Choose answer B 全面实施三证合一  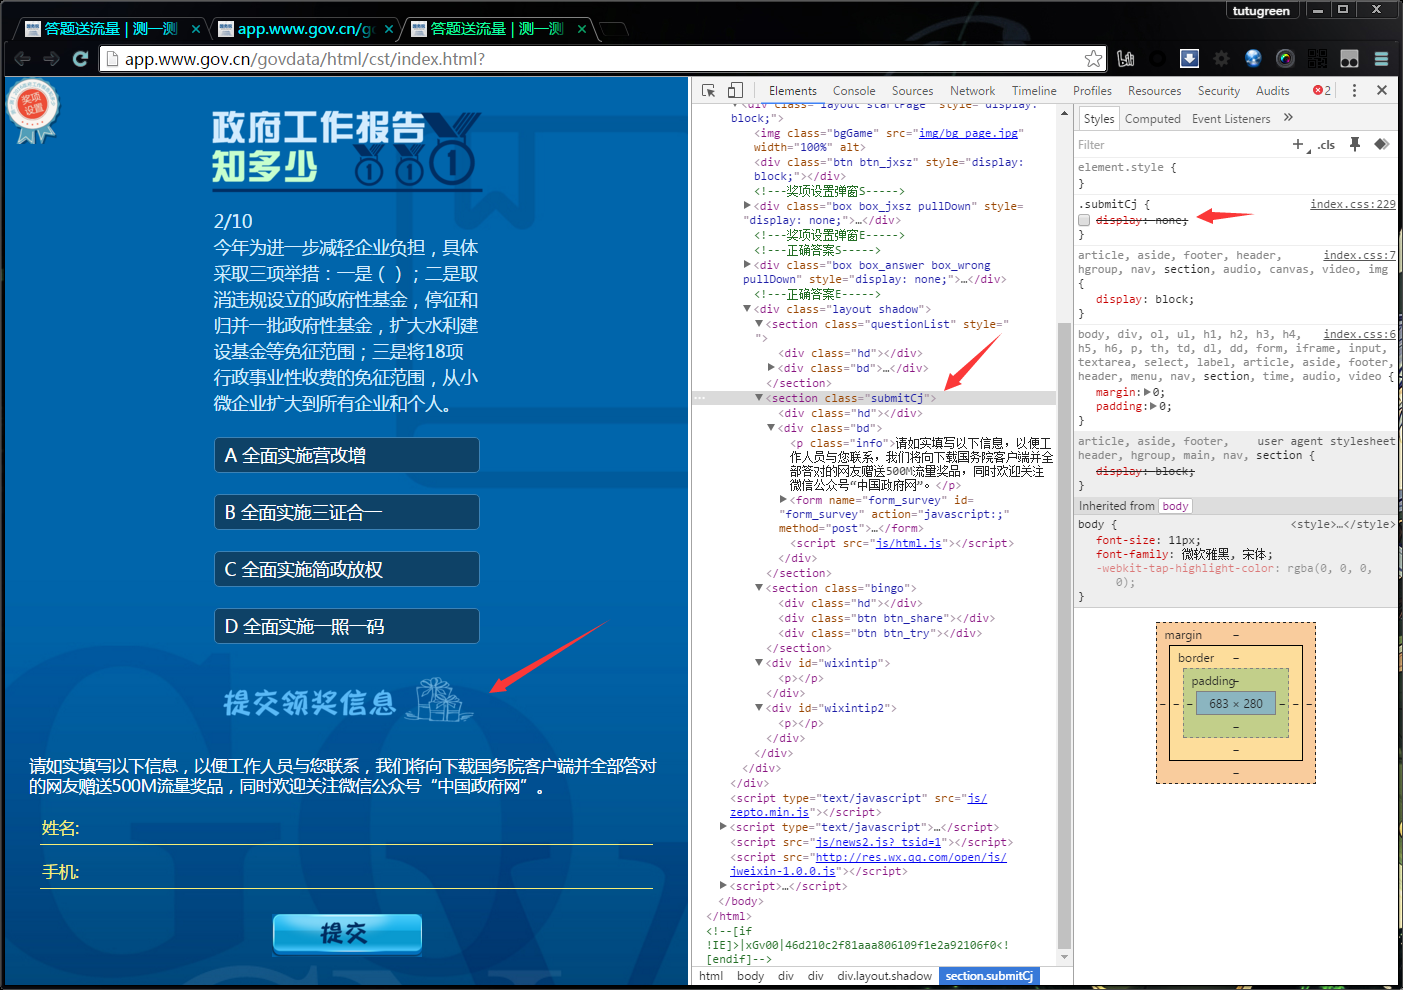[346, 512]
